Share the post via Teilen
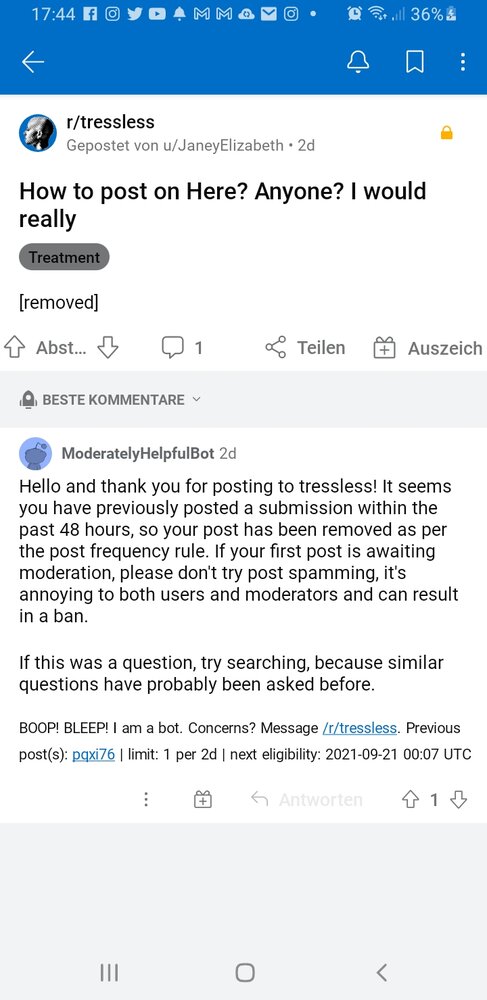Screen dimensions: 487x1000 pos(305,348)
